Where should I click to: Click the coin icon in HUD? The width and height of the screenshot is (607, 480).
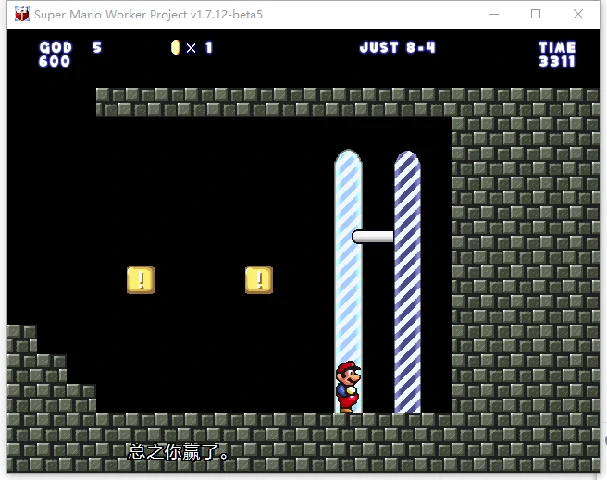175,48
